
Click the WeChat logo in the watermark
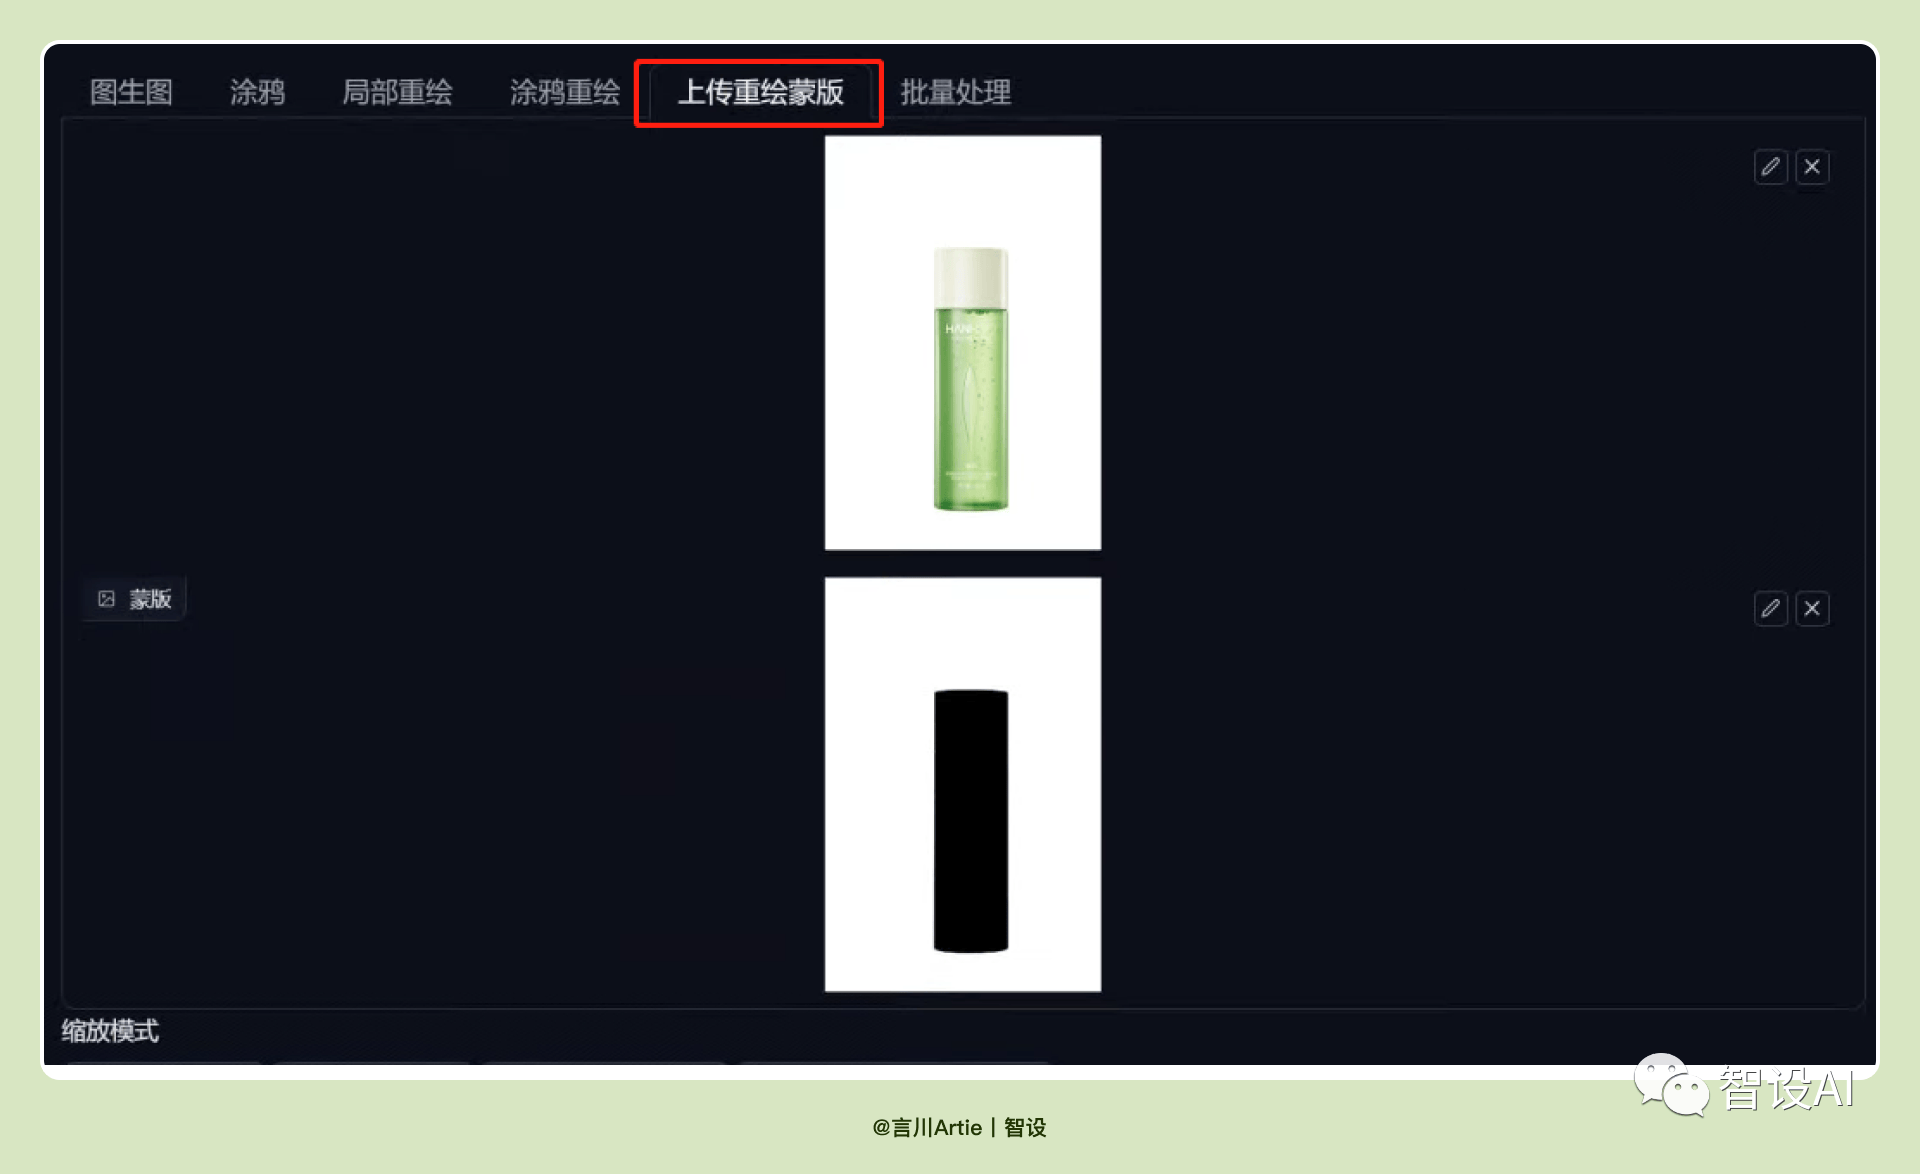click(x=1671, y=1085)
